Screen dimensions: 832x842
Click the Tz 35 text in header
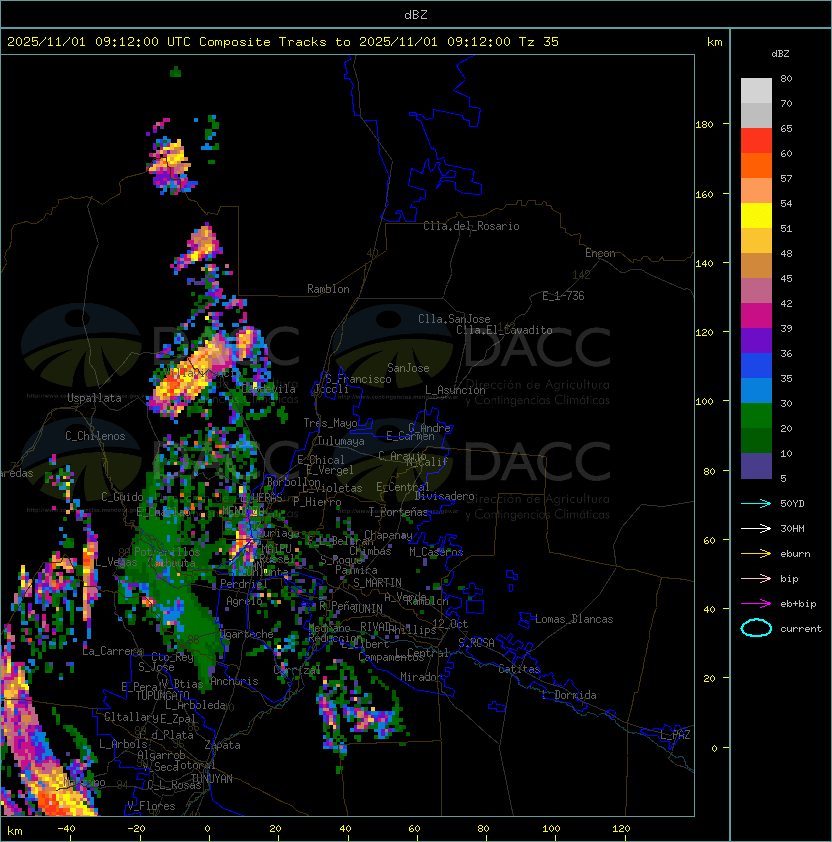click(x=539, y=42)
